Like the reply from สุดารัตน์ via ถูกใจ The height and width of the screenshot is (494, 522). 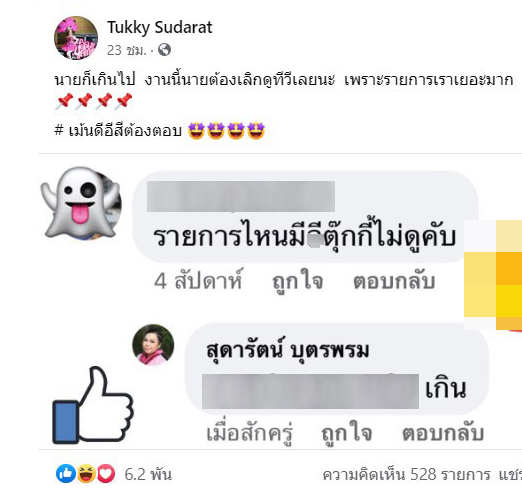[346, 433]
